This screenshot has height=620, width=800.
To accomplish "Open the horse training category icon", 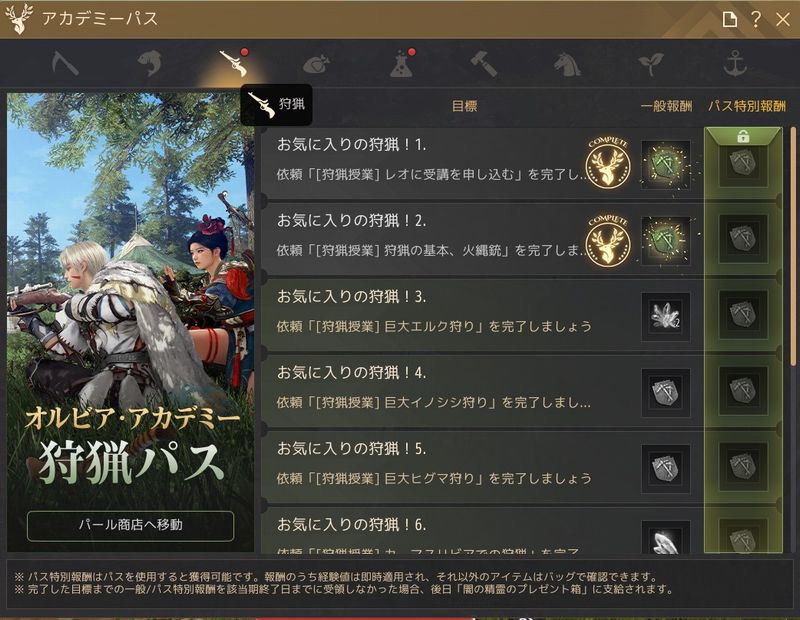I will pyautogui.click(x=567, y=65).
